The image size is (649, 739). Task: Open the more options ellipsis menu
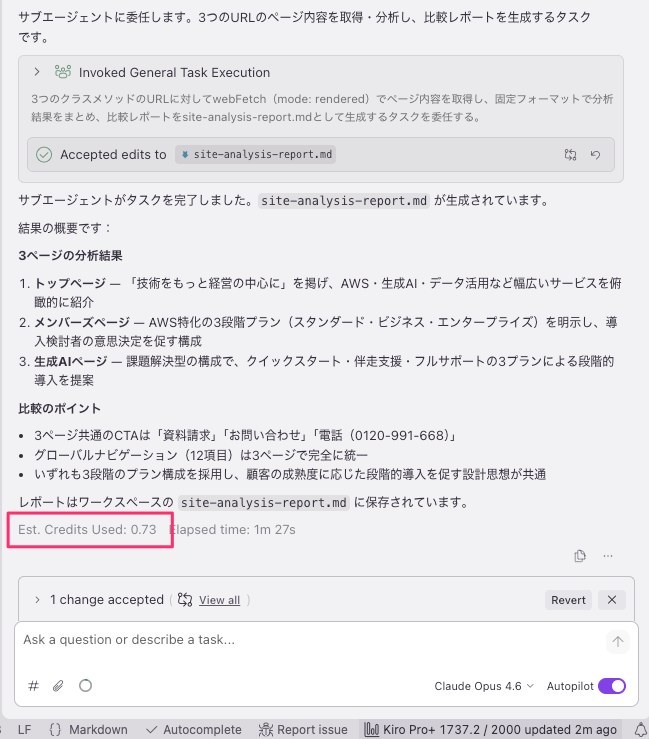[608, 556]
